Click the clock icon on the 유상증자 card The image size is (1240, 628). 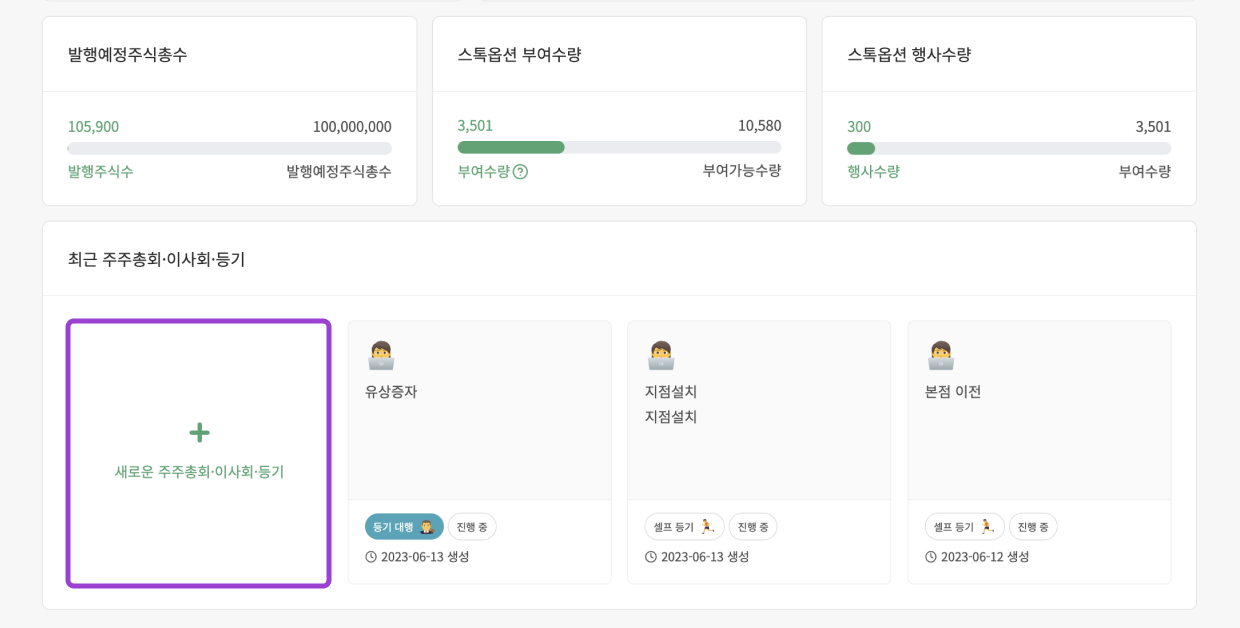pos(371,557)
